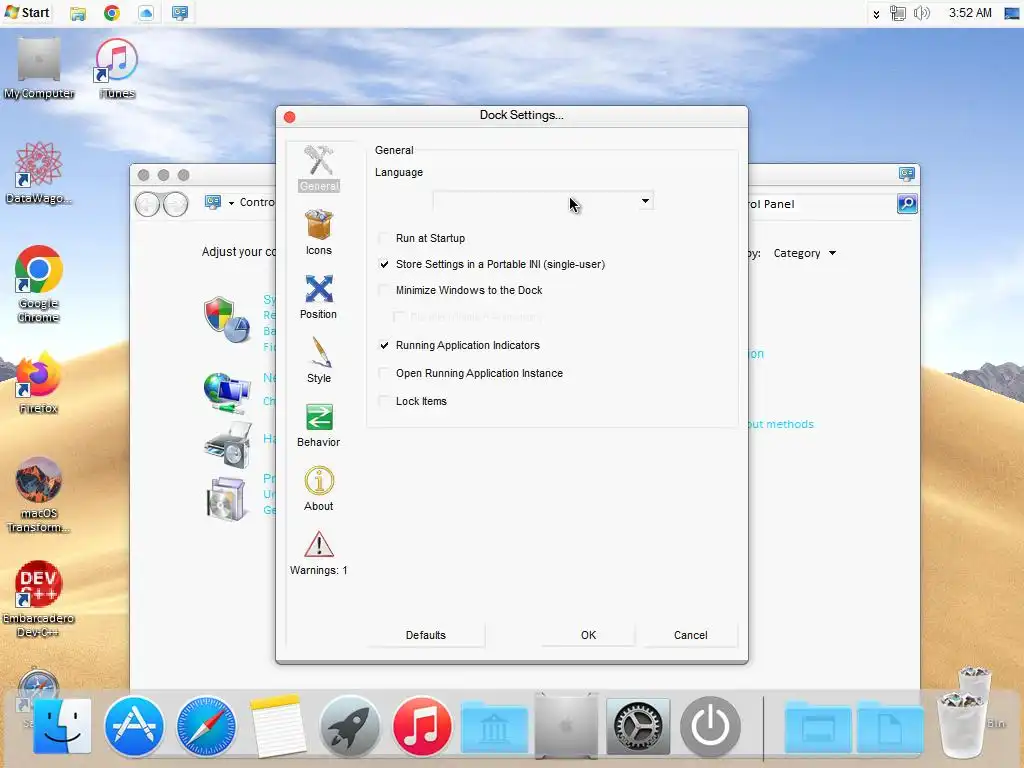
Task: Open macOS Transform desktop shortcut
Action: pos(39,494)
